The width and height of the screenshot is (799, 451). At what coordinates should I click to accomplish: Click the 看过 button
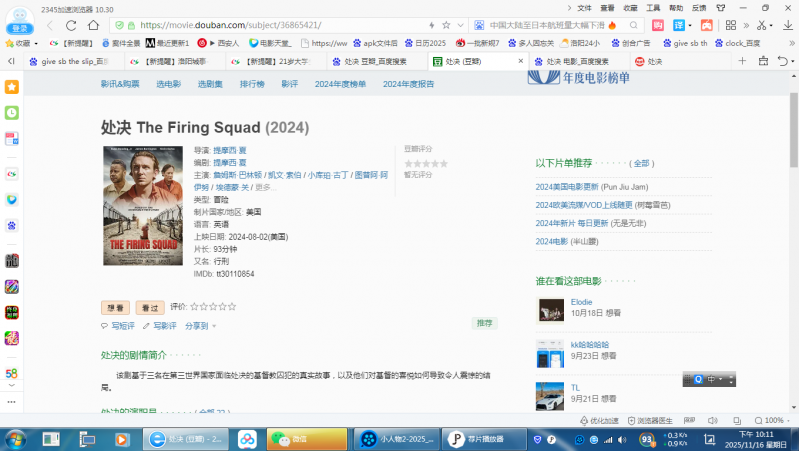coord(150,308)
